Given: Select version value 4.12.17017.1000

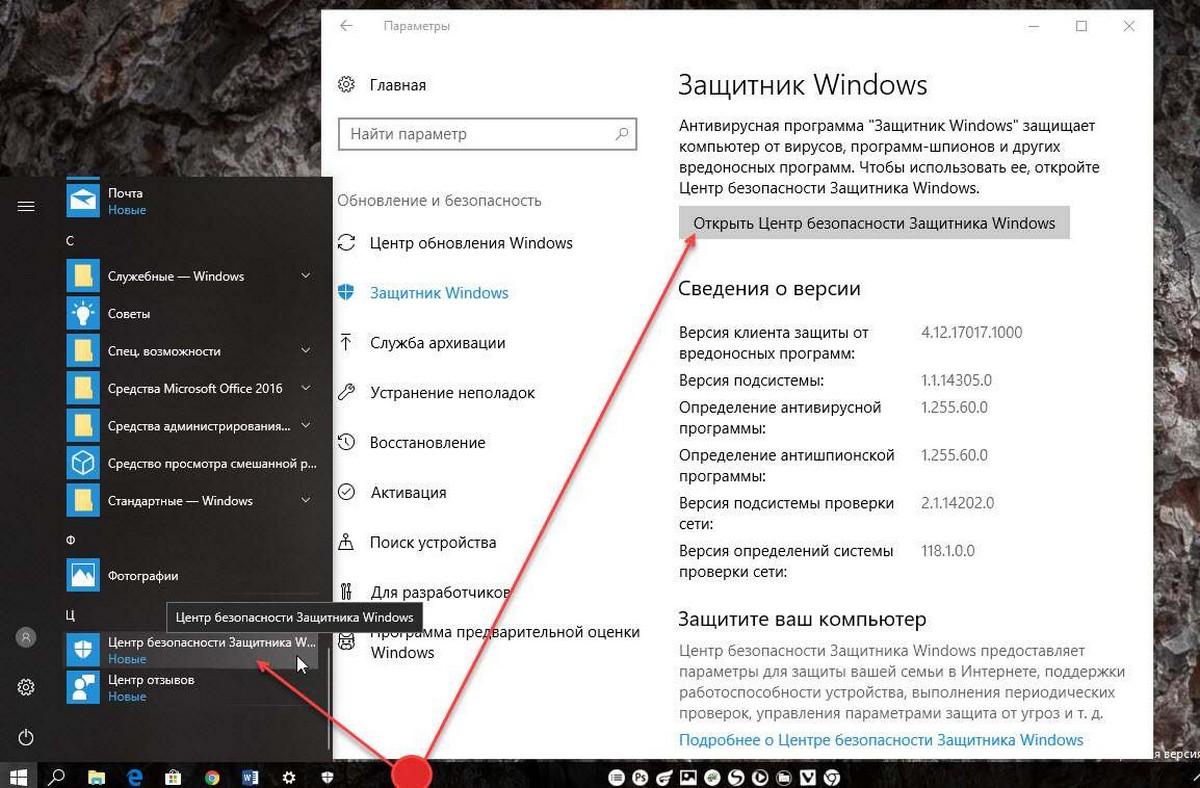Looking at the screenshot, I should point(971,333).
